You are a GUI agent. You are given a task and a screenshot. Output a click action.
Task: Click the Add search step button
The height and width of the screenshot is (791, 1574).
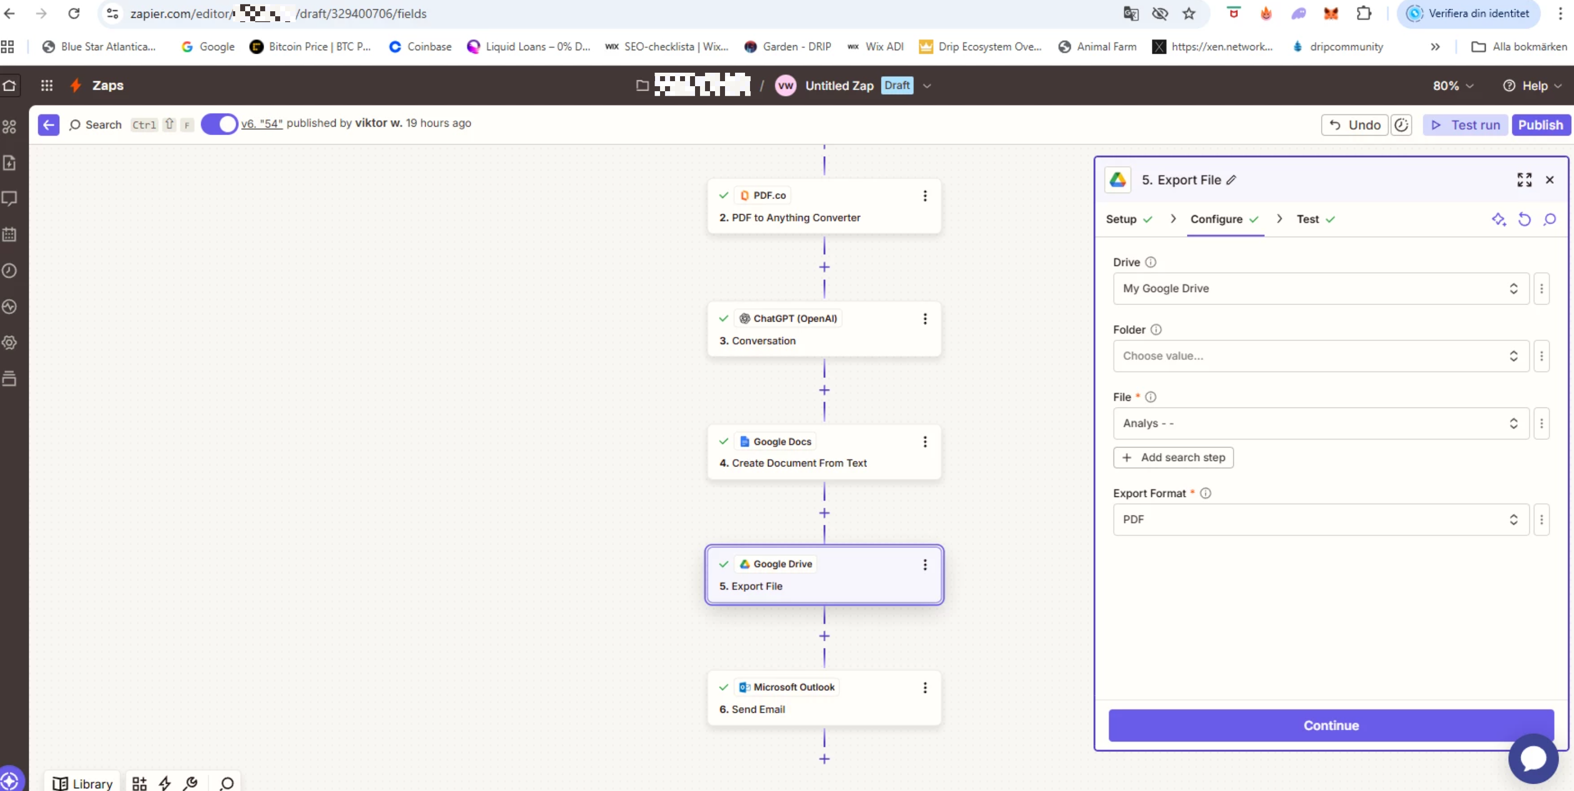tap(1173, 458)
